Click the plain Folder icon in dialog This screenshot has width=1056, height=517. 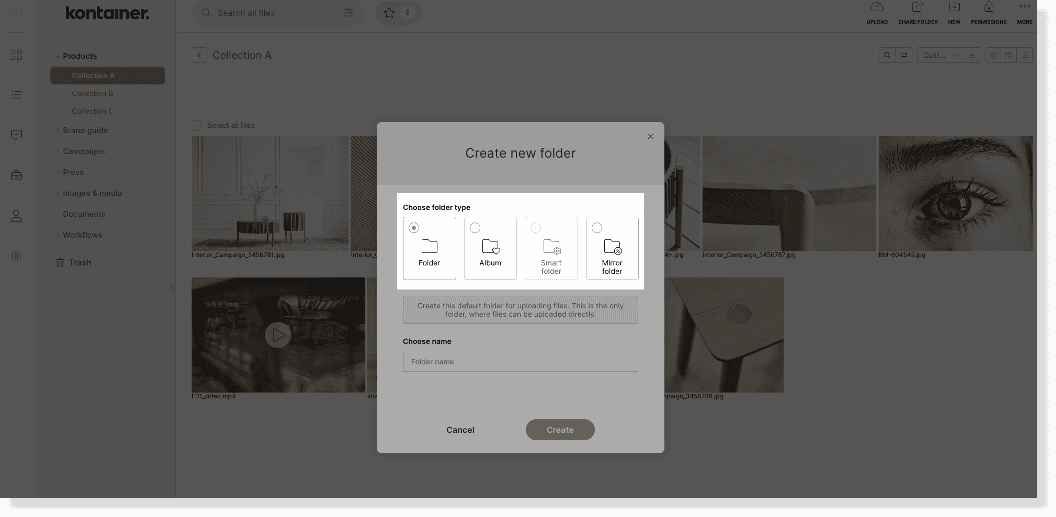pyautogui.click(x=429, y=246)
